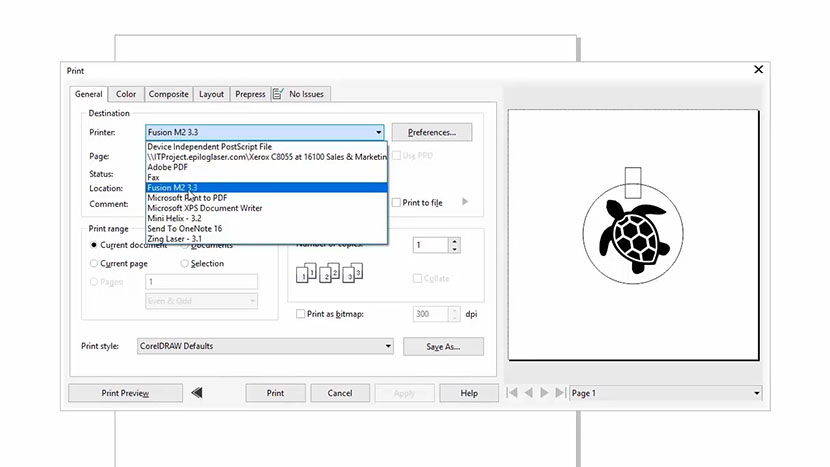Click the next page arrow in preview

[544, 393]
